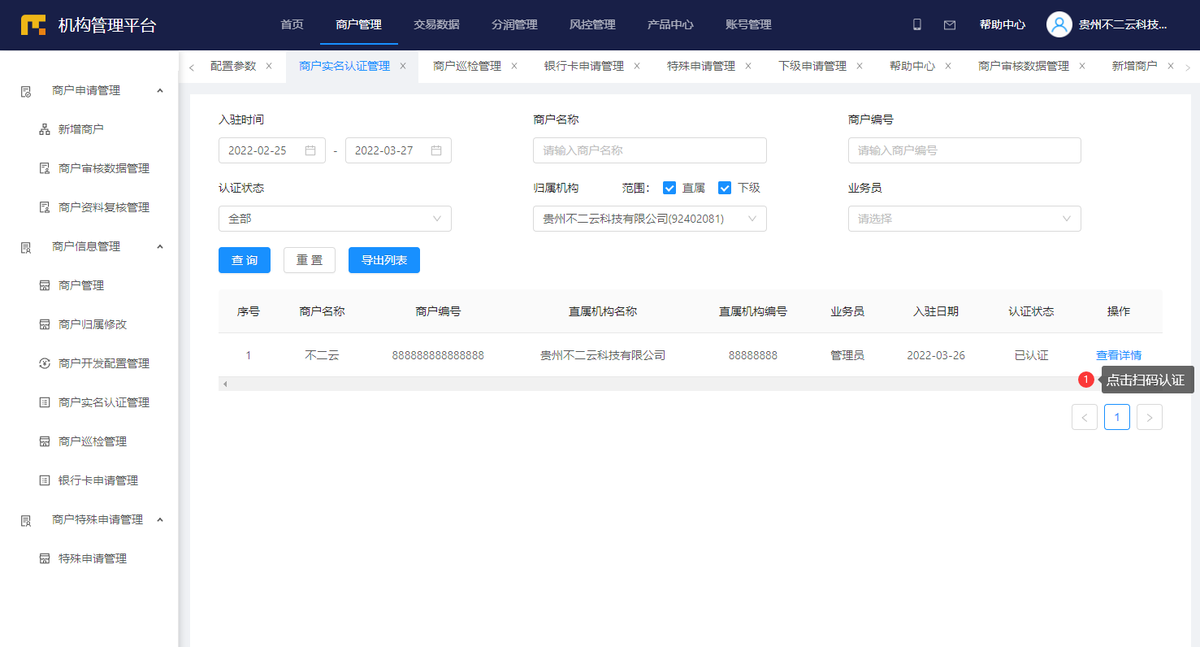
Task: Close the 商户实名认证管理 tab
Action: tap(403, 66)
